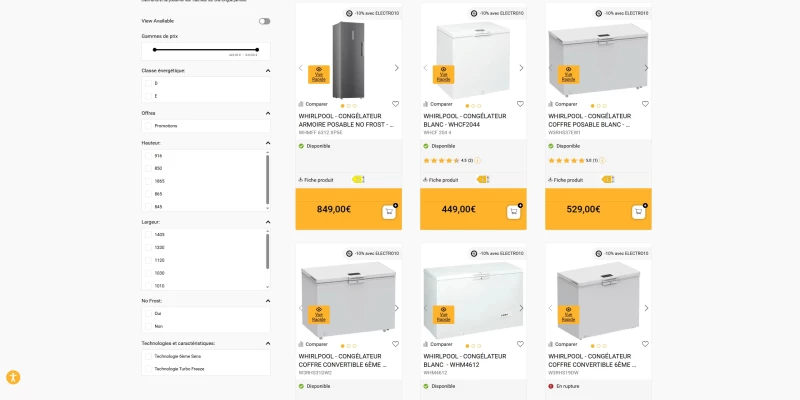The height and width of the screenshot is (400, 800).
Task: Show next image of WHCF2044 freezer
Action: pos(521,68)
